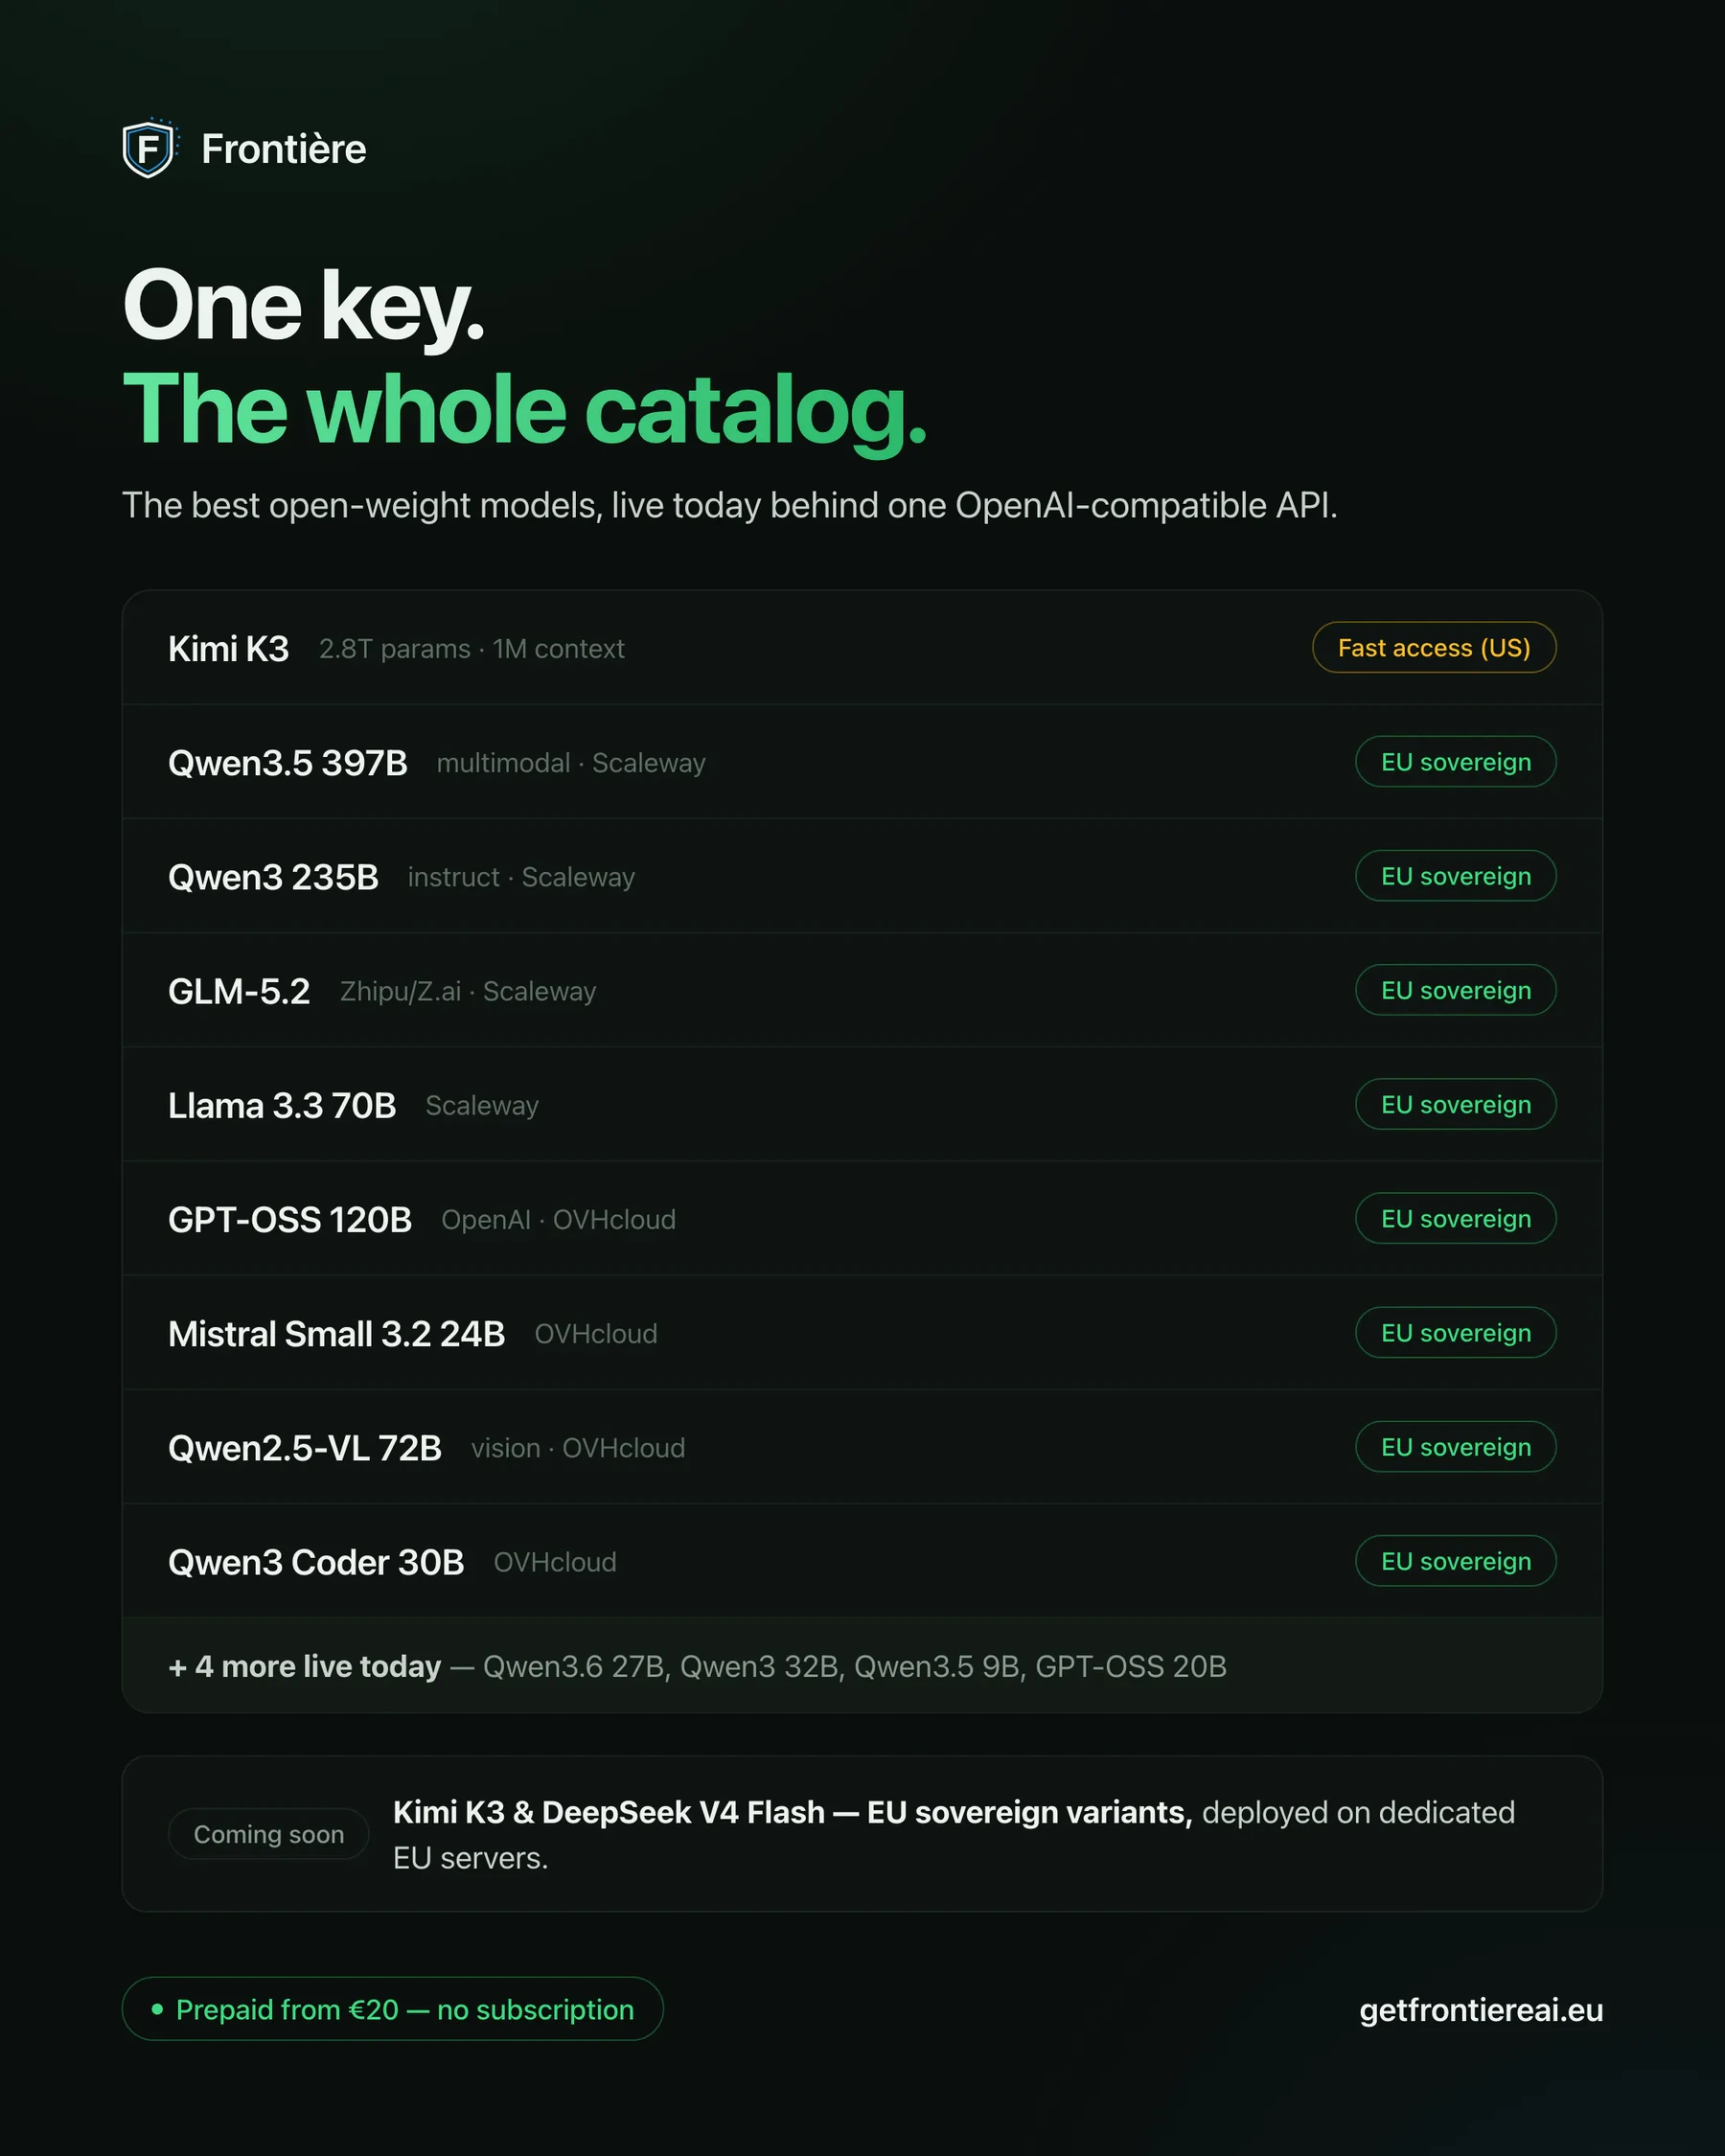Click the Coming soon pill
Viewport: 1725px width, 2156px height.
tap(268, 1834)
